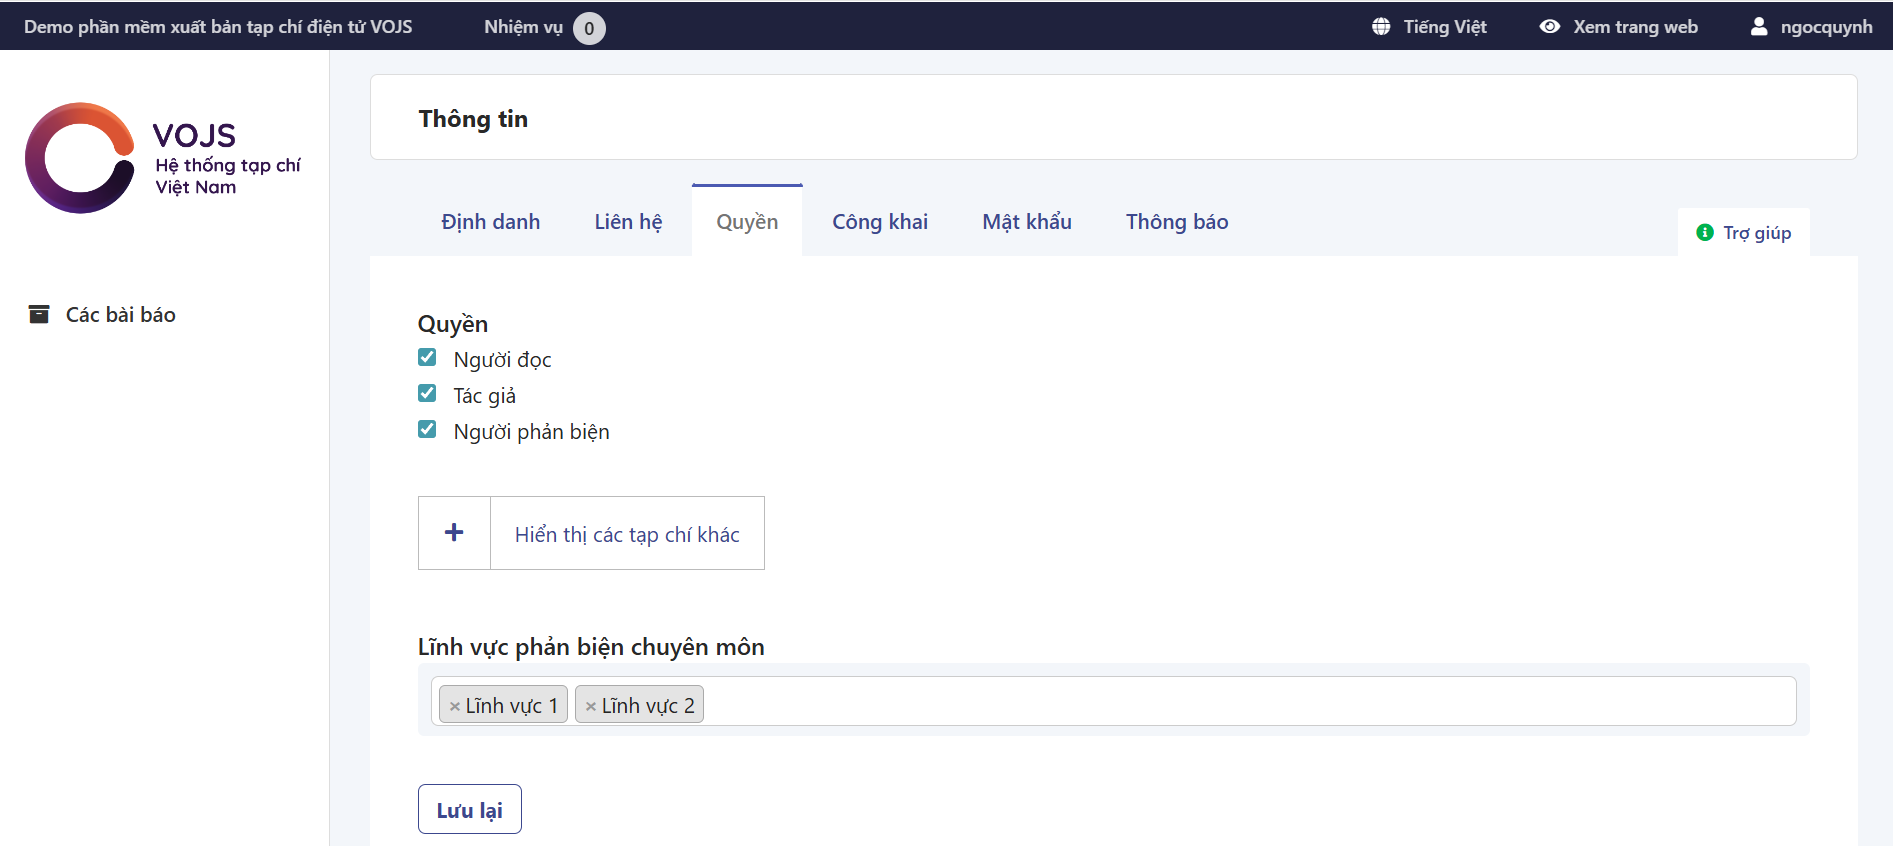This screenshot has height=846, width=1893.
Task: Remove the Lĩnh vực 1 tag
Action: pyautogui.click(x=455, y=706)
